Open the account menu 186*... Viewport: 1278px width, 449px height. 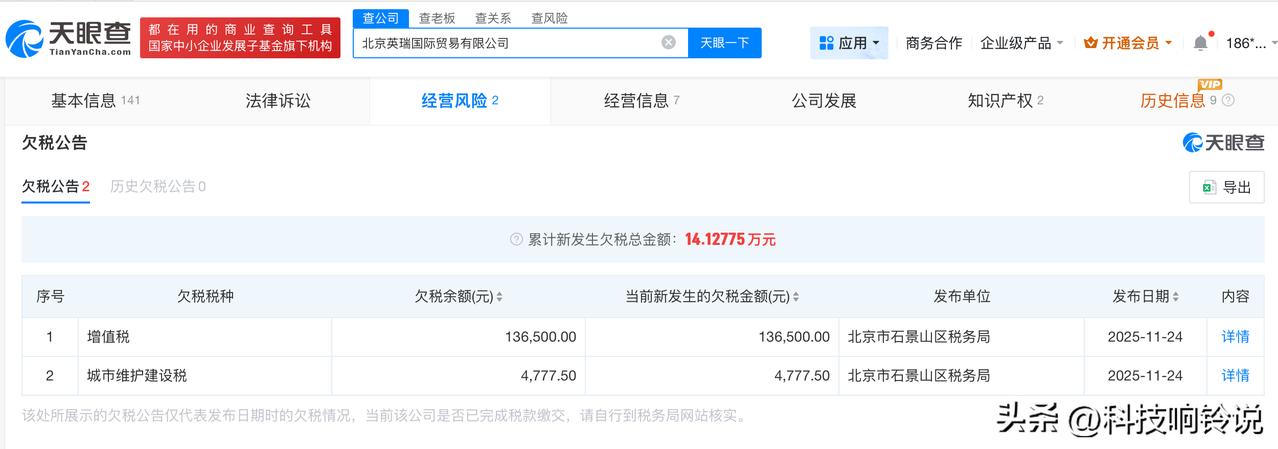tap(1251, 43)
